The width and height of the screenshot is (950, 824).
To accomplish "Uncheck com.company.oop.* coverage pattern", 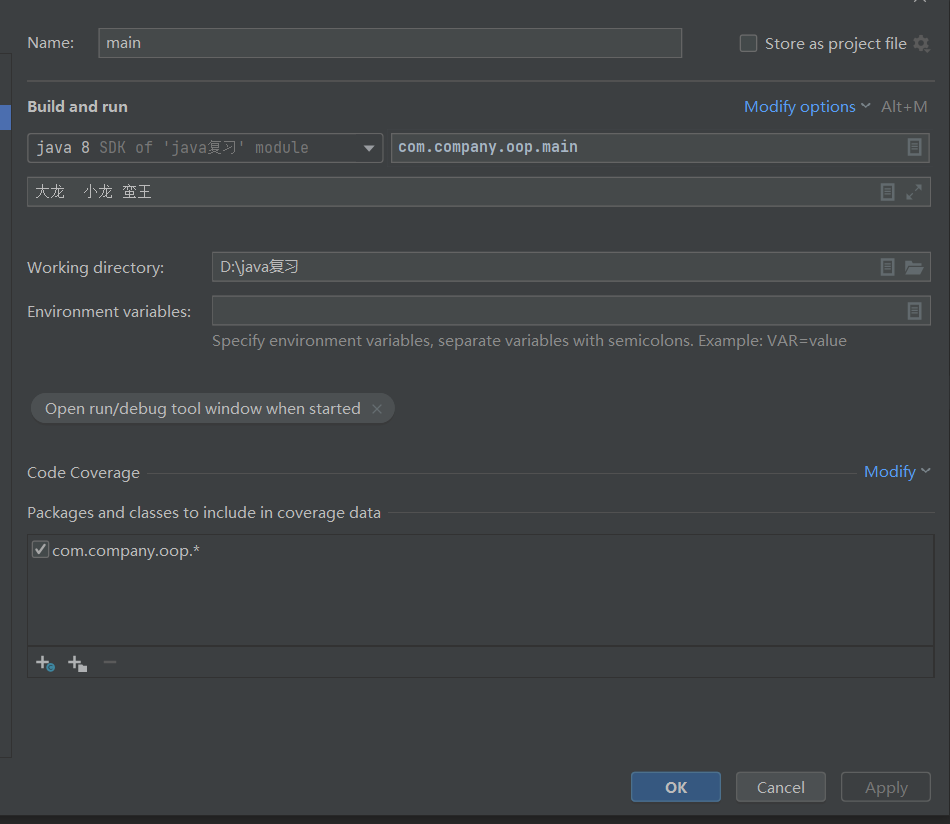I will coord(40,550).
